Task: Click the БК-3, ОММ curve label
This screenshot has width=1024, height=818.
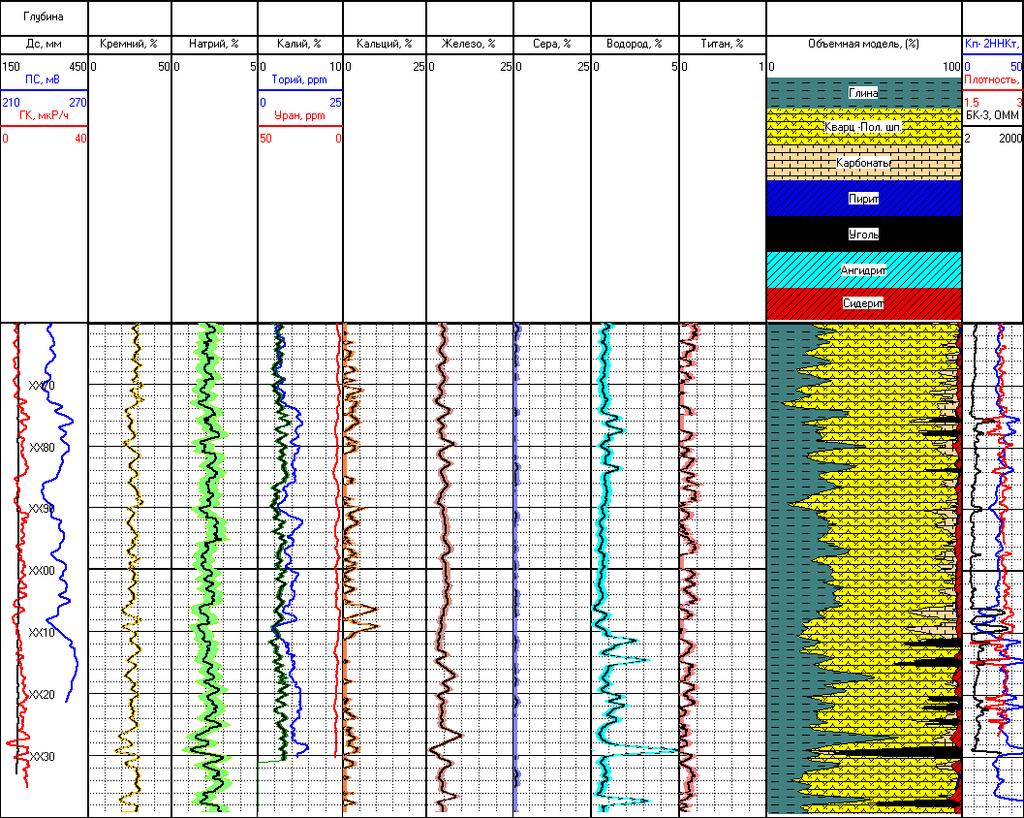Action: point(992,116)
